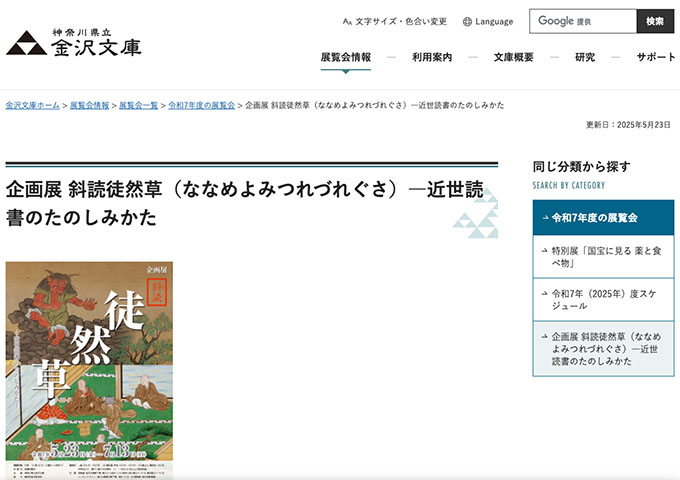Open the 文字サイズ・色合い変更 settings
The image size is (680, 480).
coord(394,21)
